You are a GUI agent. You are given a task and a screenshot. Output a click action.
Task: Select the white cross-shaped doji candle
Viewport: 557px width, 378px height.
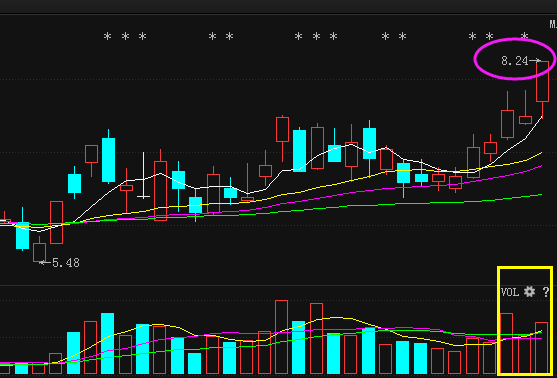pyautogui.click(x=144, y=175)
